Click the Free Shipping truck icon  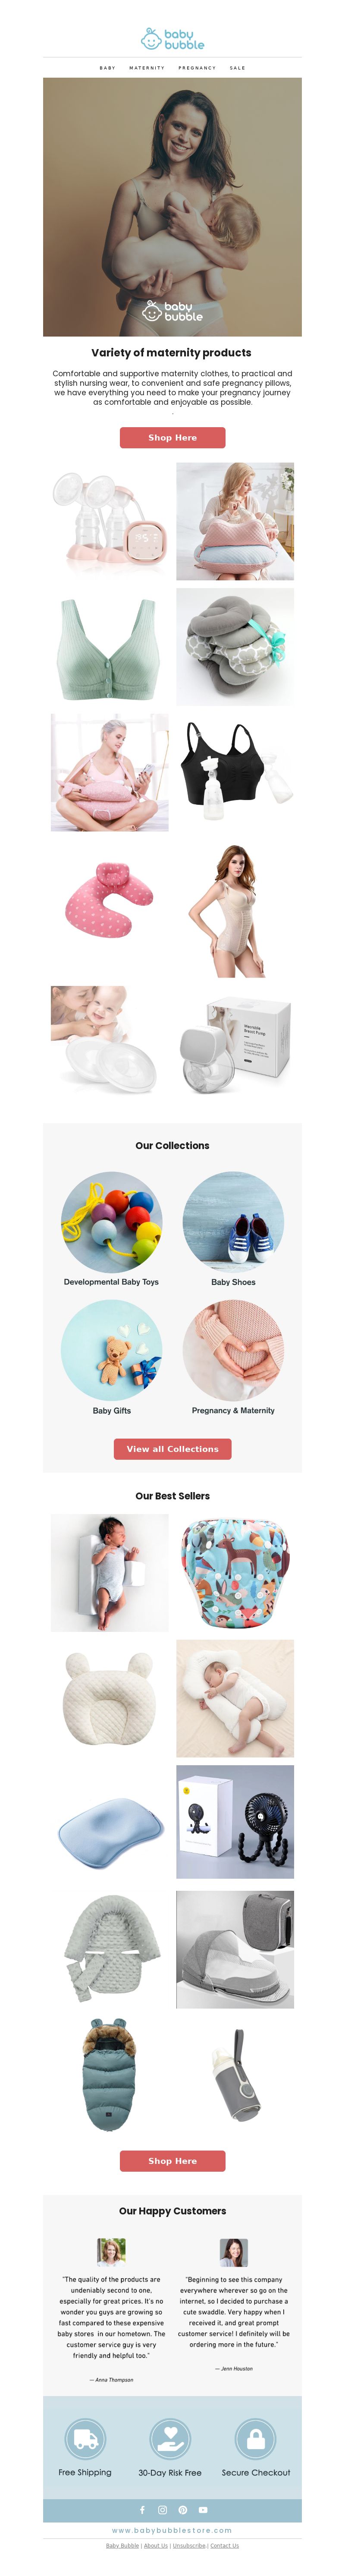(85, 2439)
